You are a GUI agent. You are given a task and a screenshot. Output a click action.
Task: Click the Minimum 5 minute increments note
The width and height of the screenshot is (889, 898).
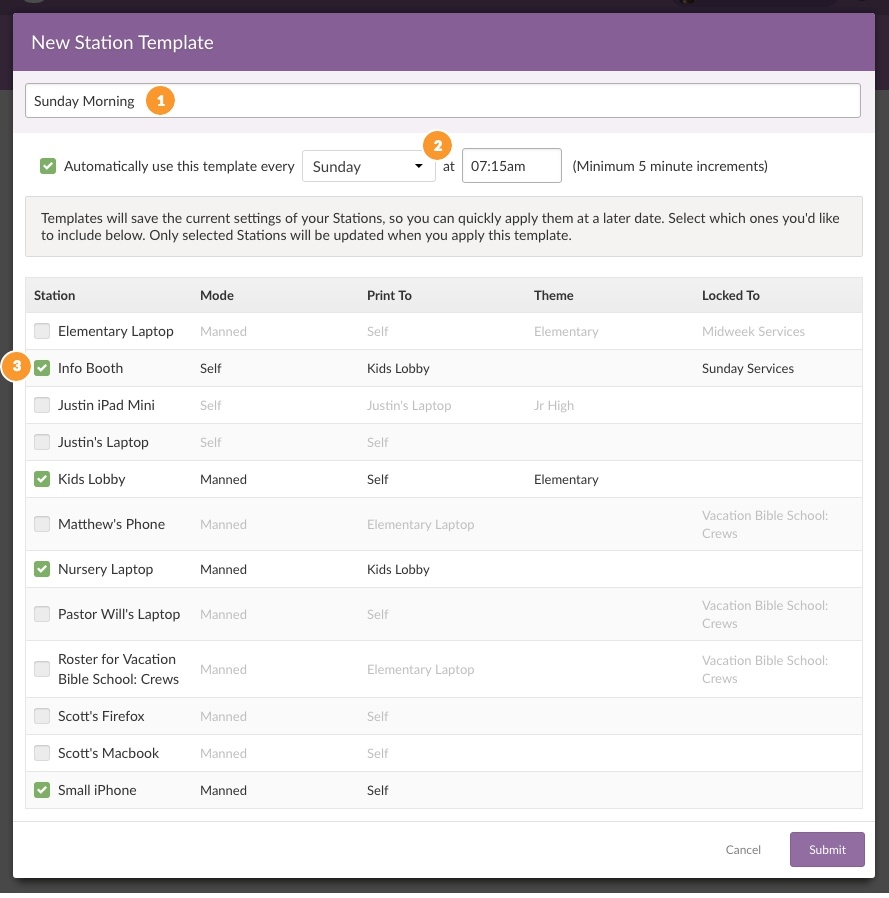click(x=670, y=166)
